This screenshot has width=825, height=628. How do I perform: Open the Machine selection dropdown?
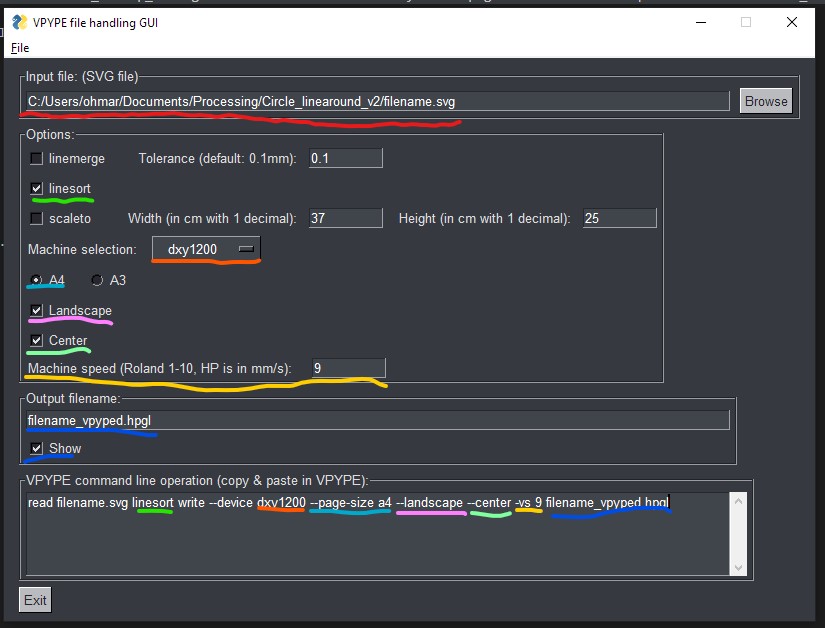(245, 249)
